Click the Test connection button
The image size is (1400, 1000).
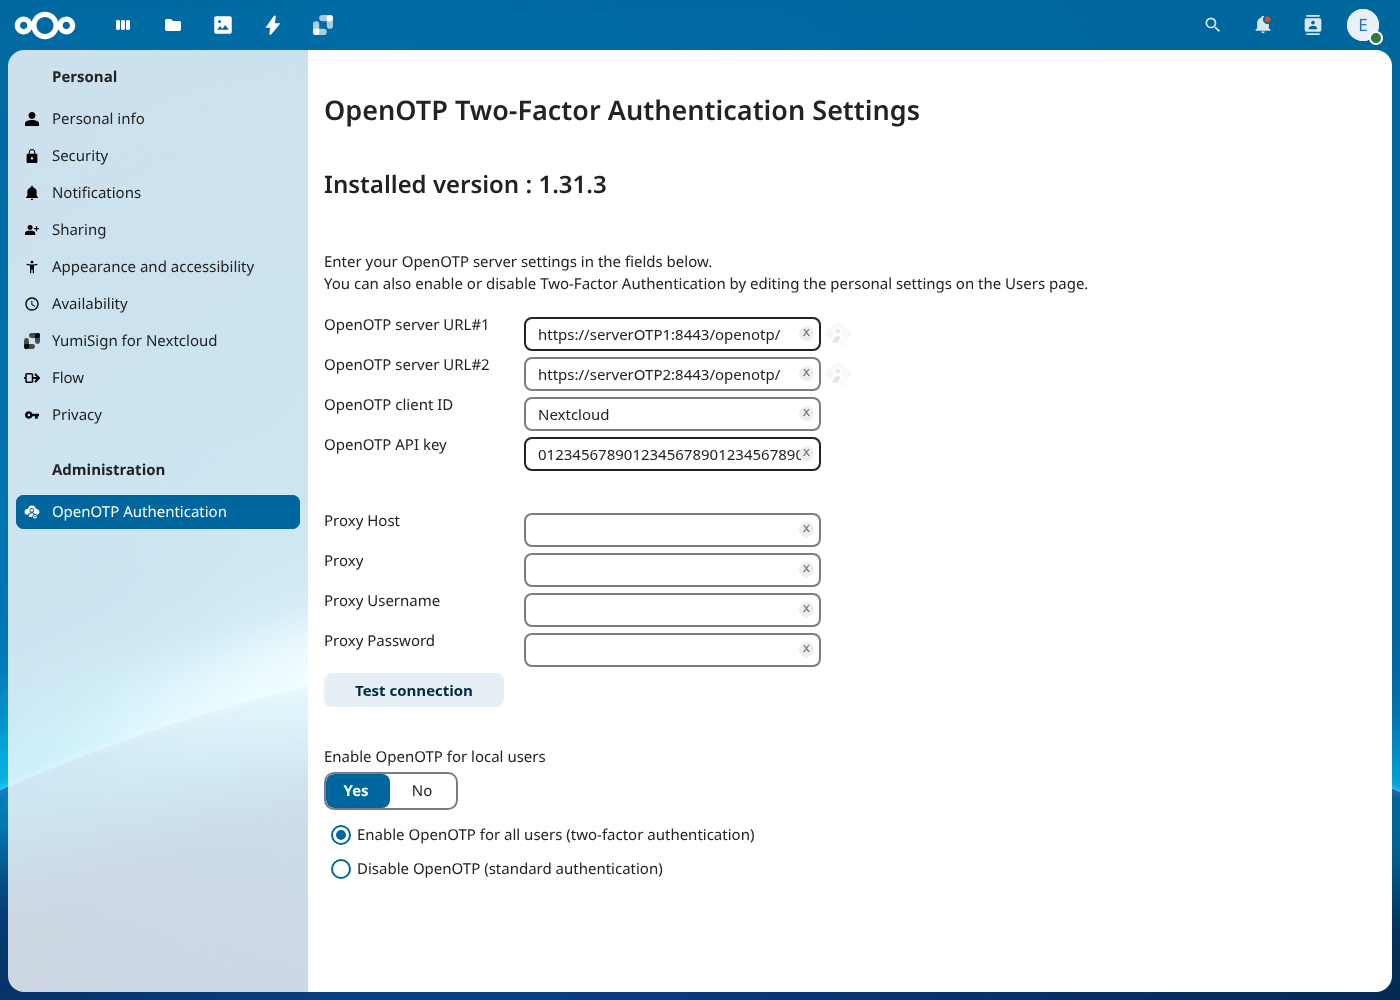414,690
